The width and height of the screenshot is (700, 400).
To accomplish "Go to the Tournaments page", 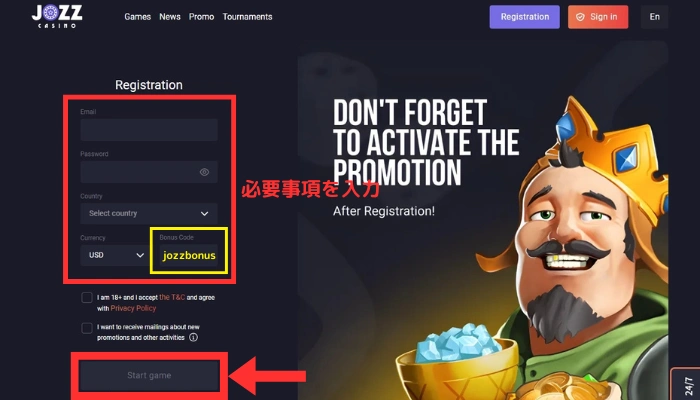I will [x=247, y=17].
